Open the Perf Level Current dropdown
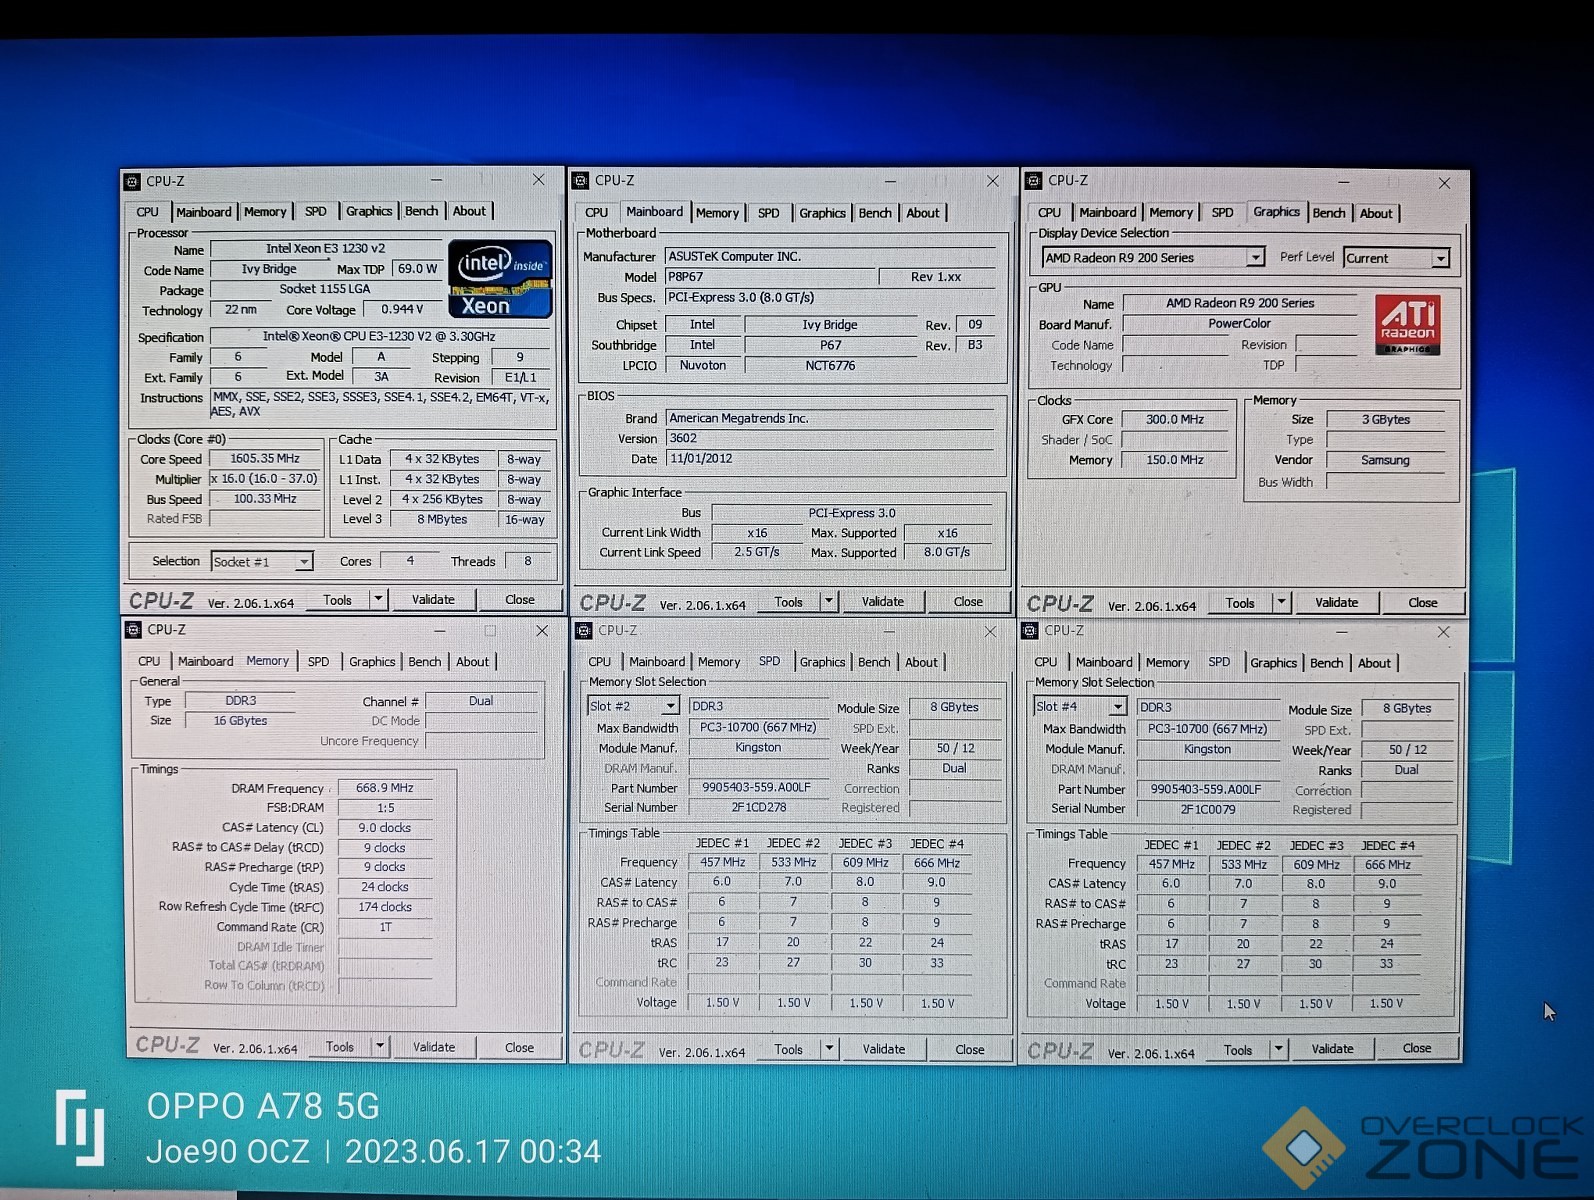 tap(1397, 258)
